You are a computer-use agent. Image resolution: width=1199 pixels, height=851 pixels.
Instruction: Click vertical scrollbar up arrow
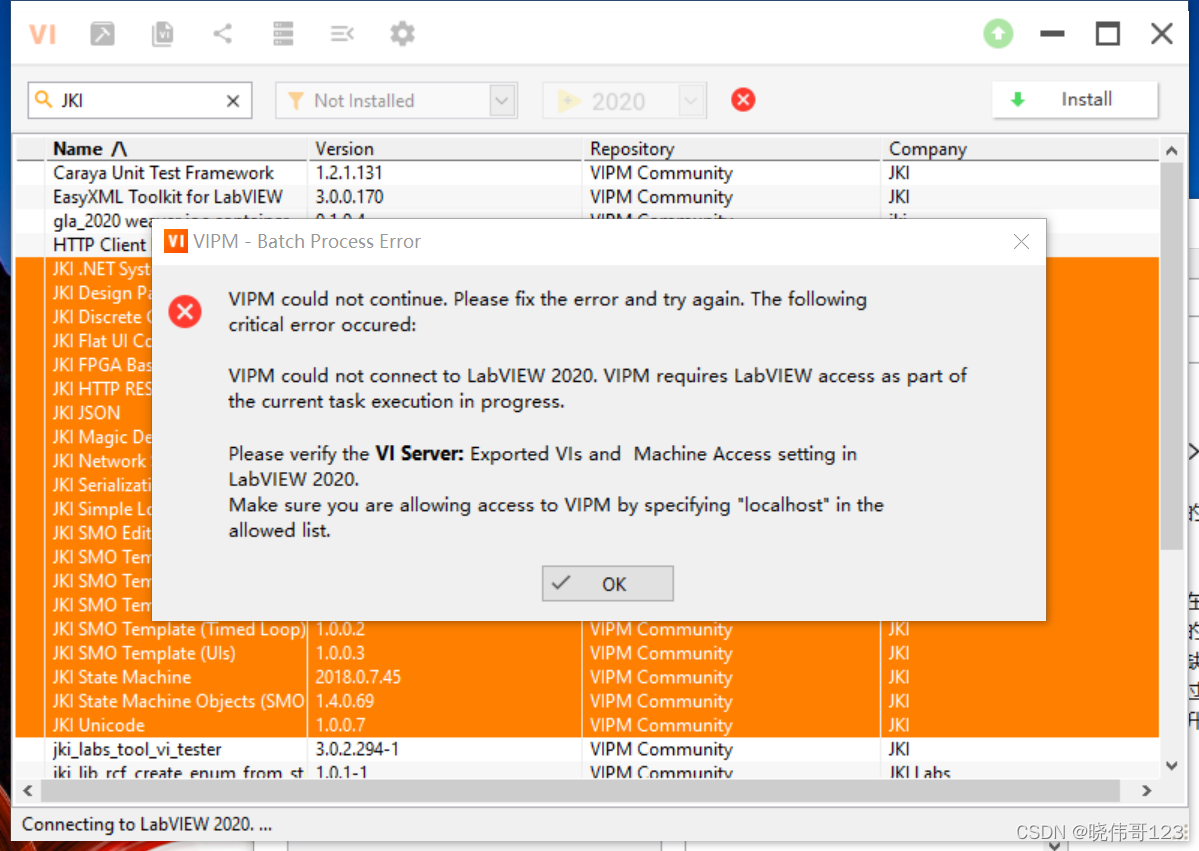1171,151
